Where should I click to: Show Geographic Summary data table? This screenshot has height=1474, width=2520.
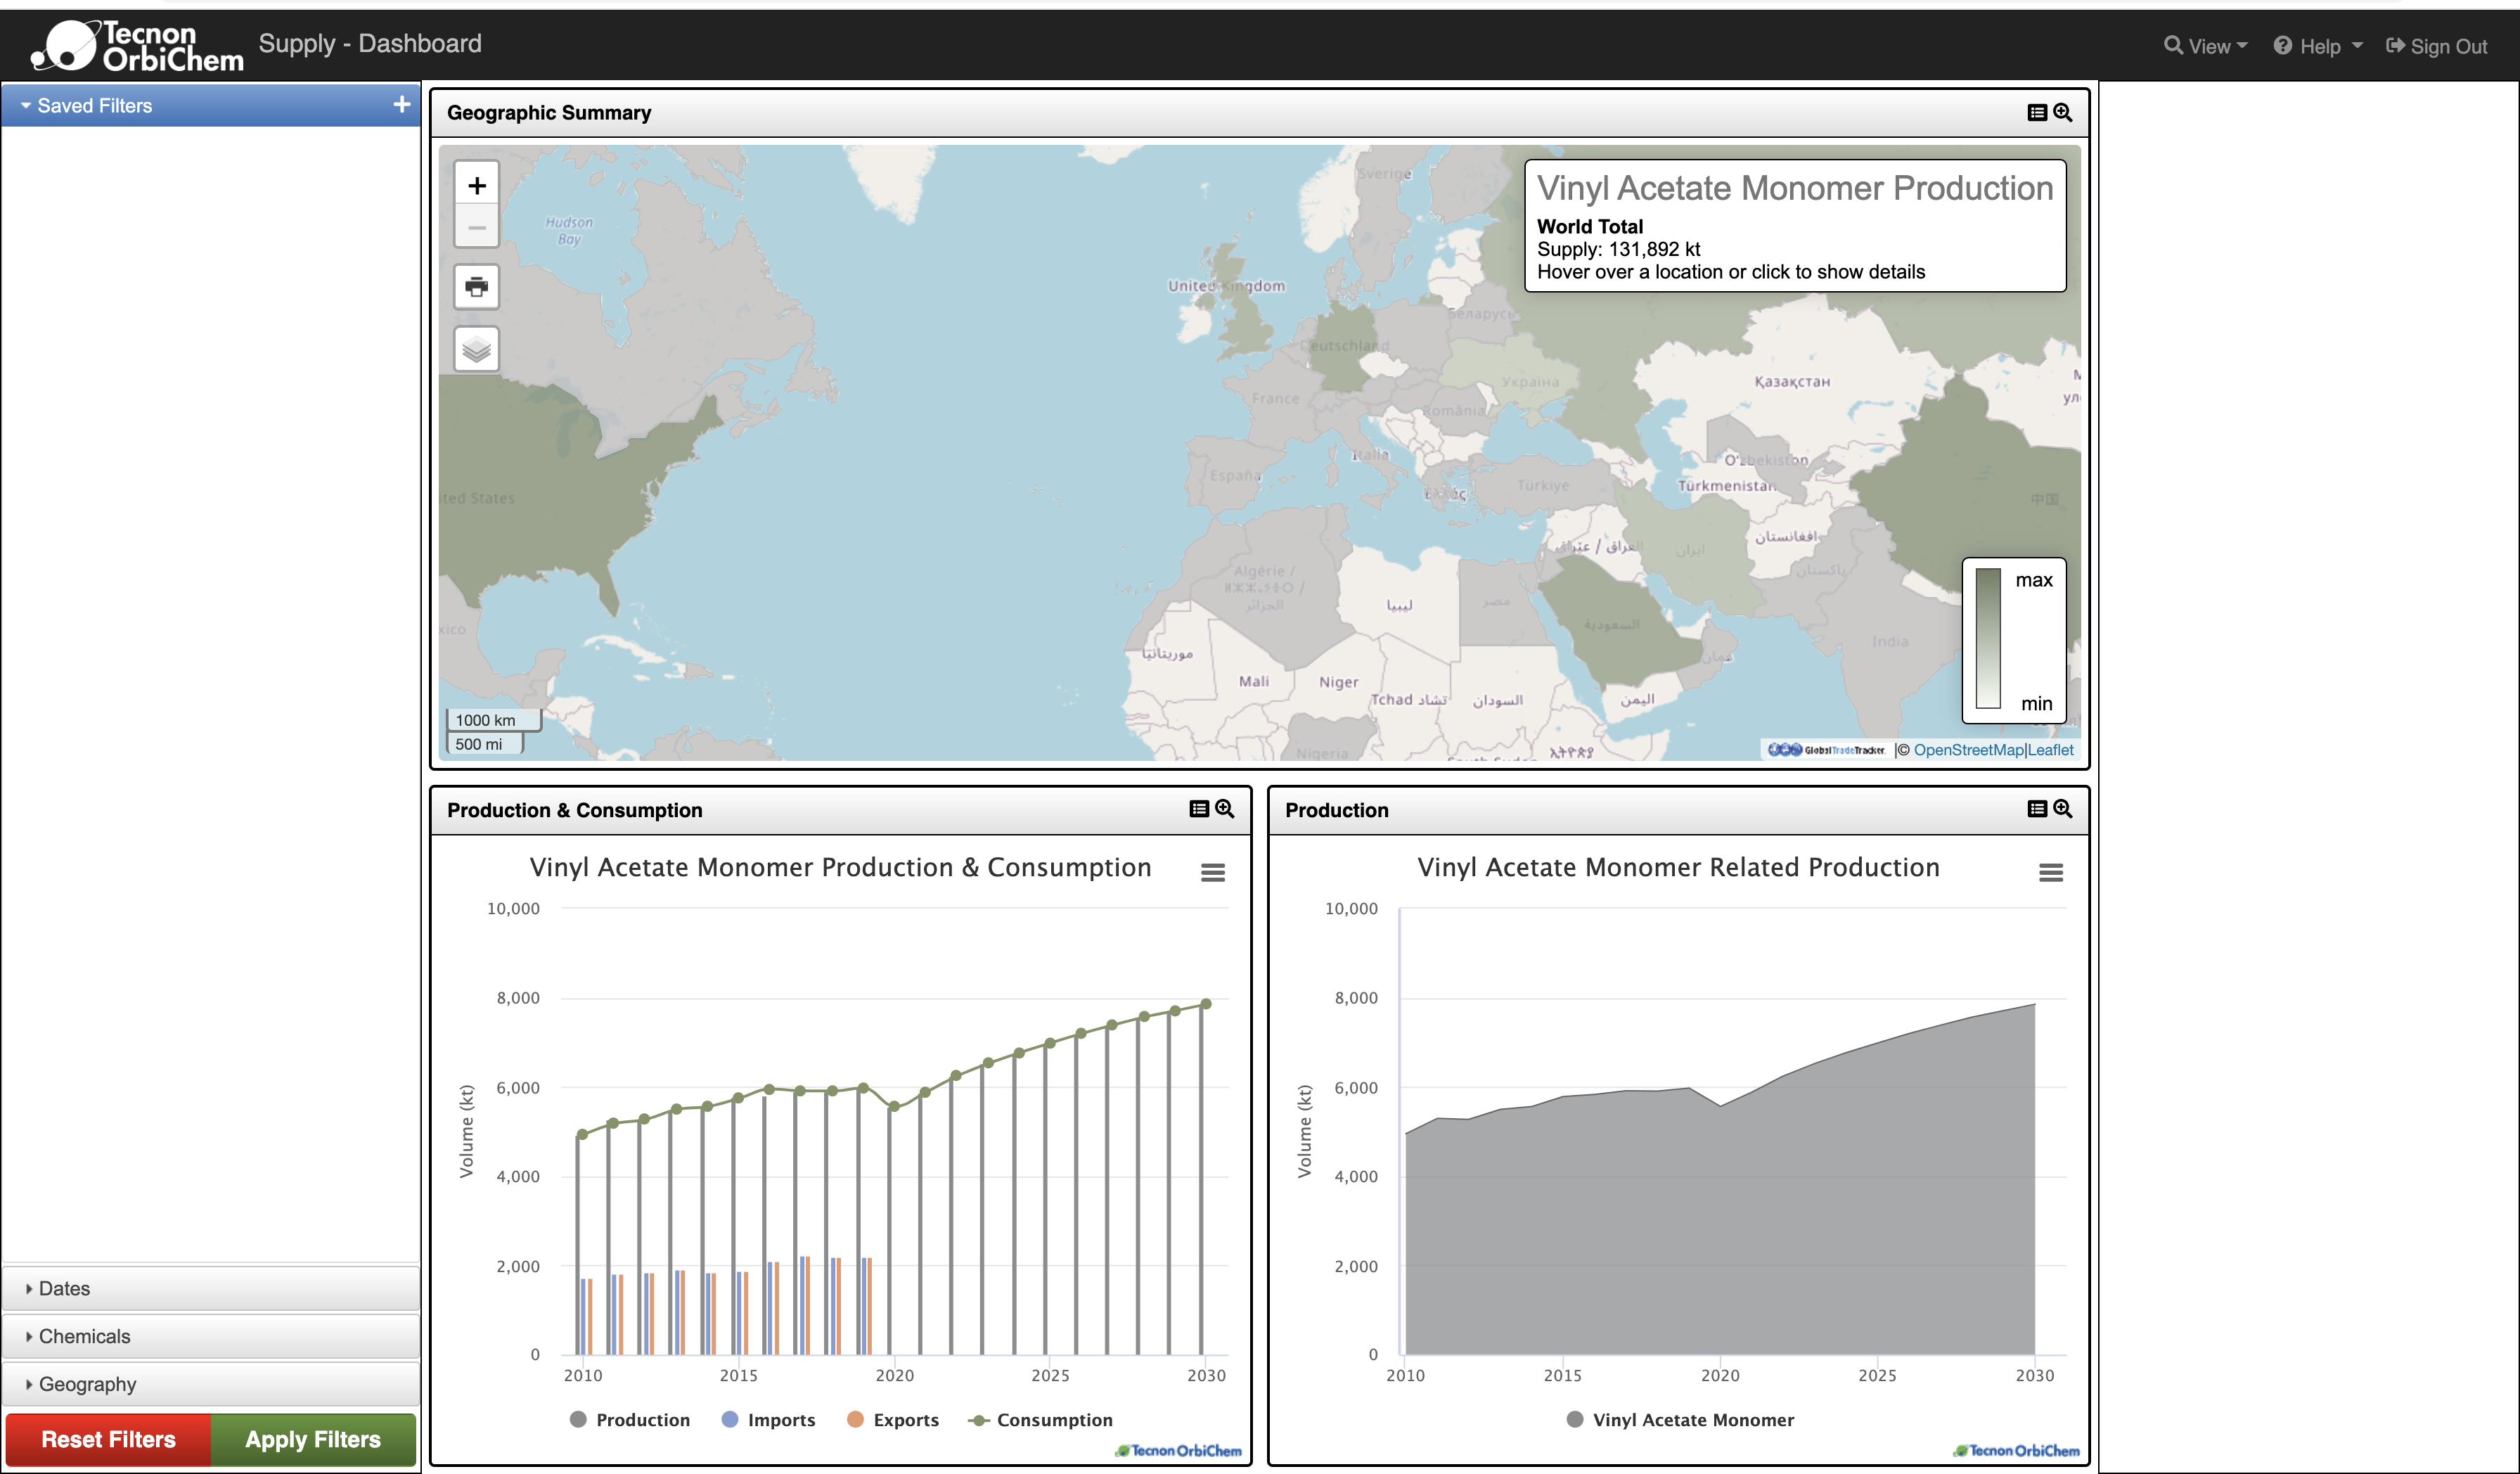(2036, 113)
